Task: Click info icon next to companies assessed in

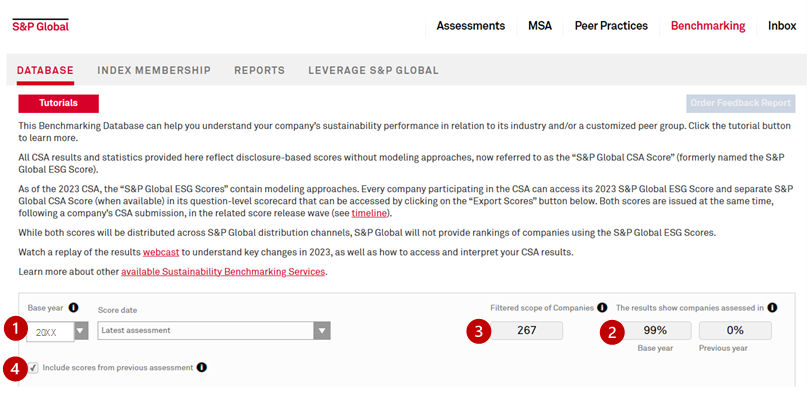Action: (x=772, y=308)
